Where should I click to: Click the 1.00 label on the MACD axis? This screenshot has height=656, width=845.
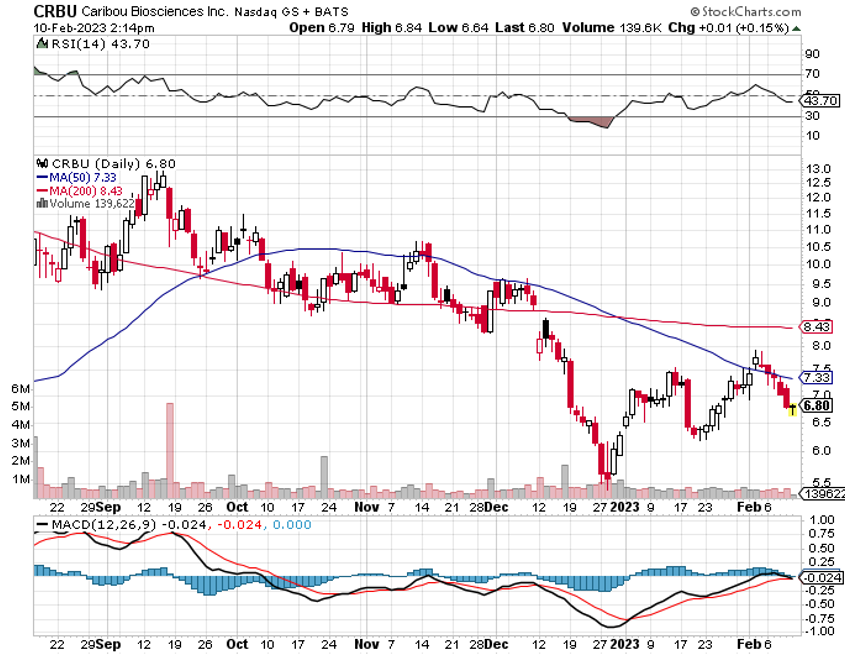822,520
